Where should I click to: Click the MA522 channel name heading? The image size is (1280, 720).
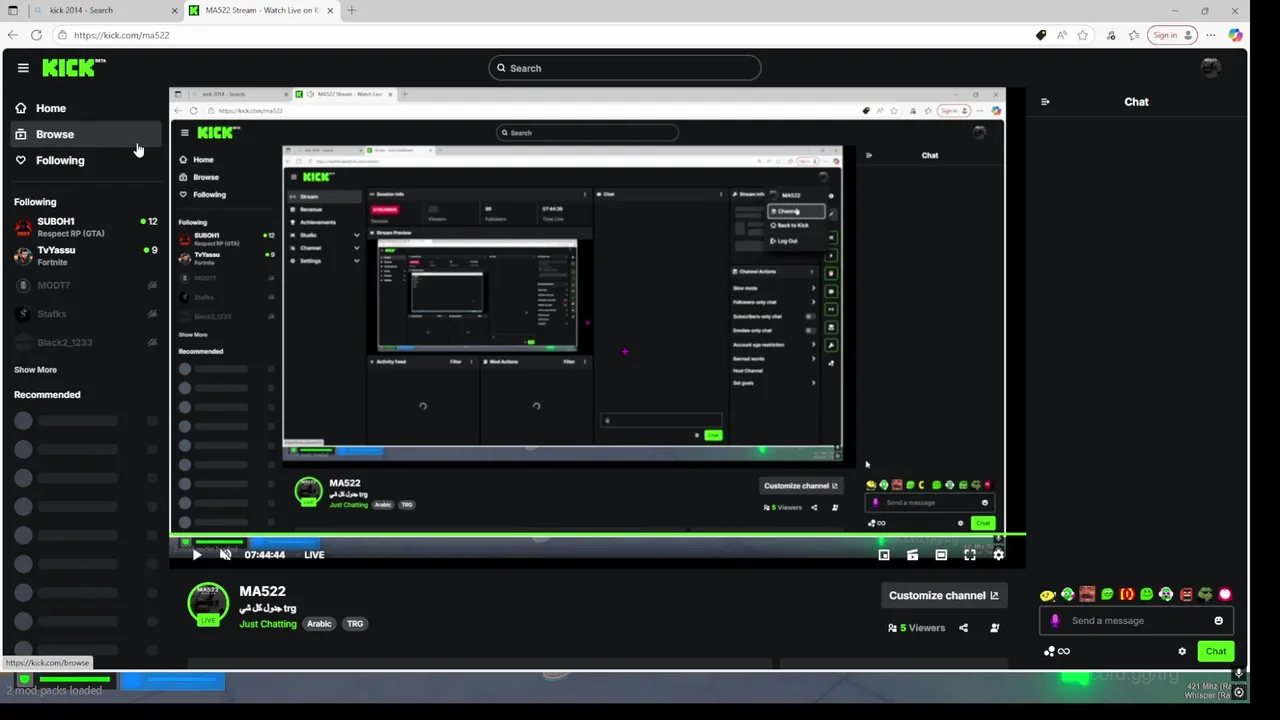(263, 592)
